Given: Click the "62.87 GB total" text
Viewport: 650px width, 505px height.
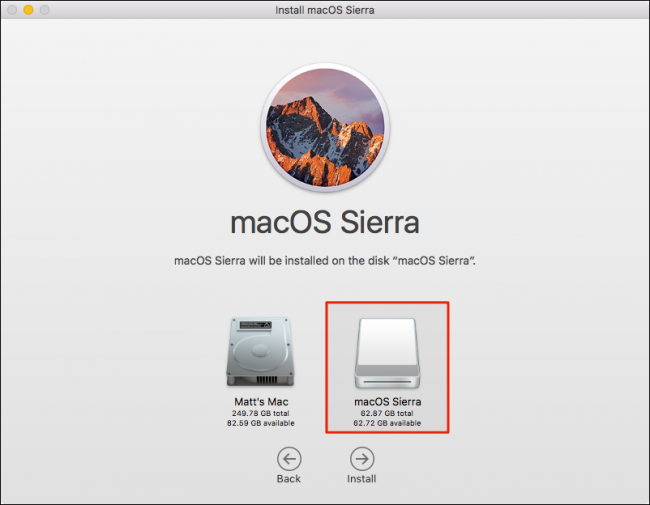Looking at the screenshot, I should pos(387,413).
